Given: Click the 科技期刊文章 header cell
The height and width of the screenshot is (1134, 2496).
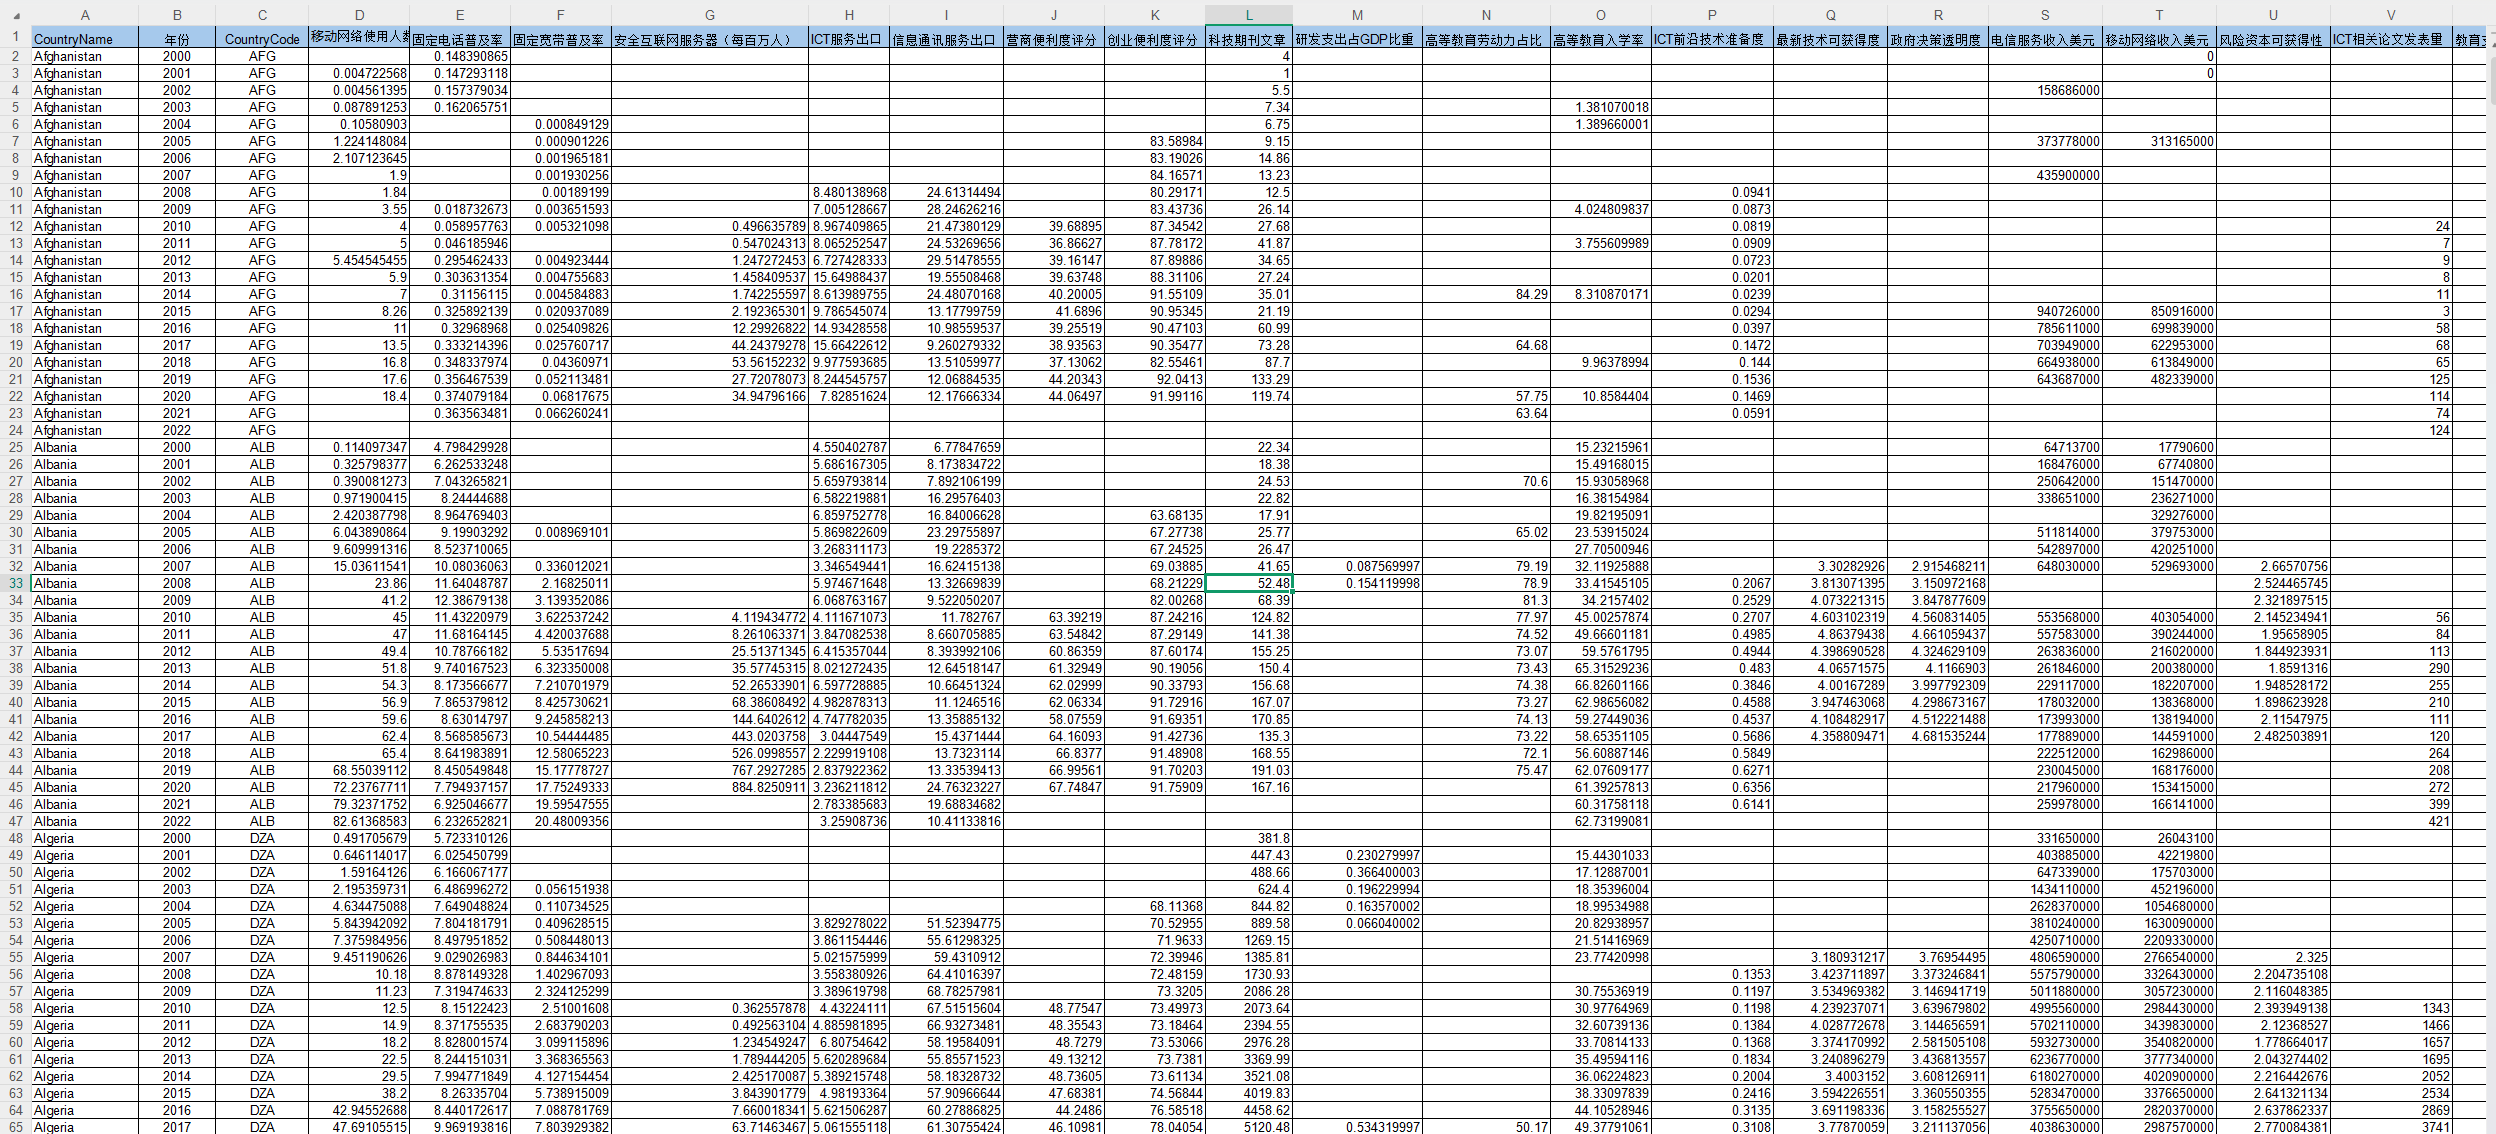Looking at the screenshot, I should 1247,39.
